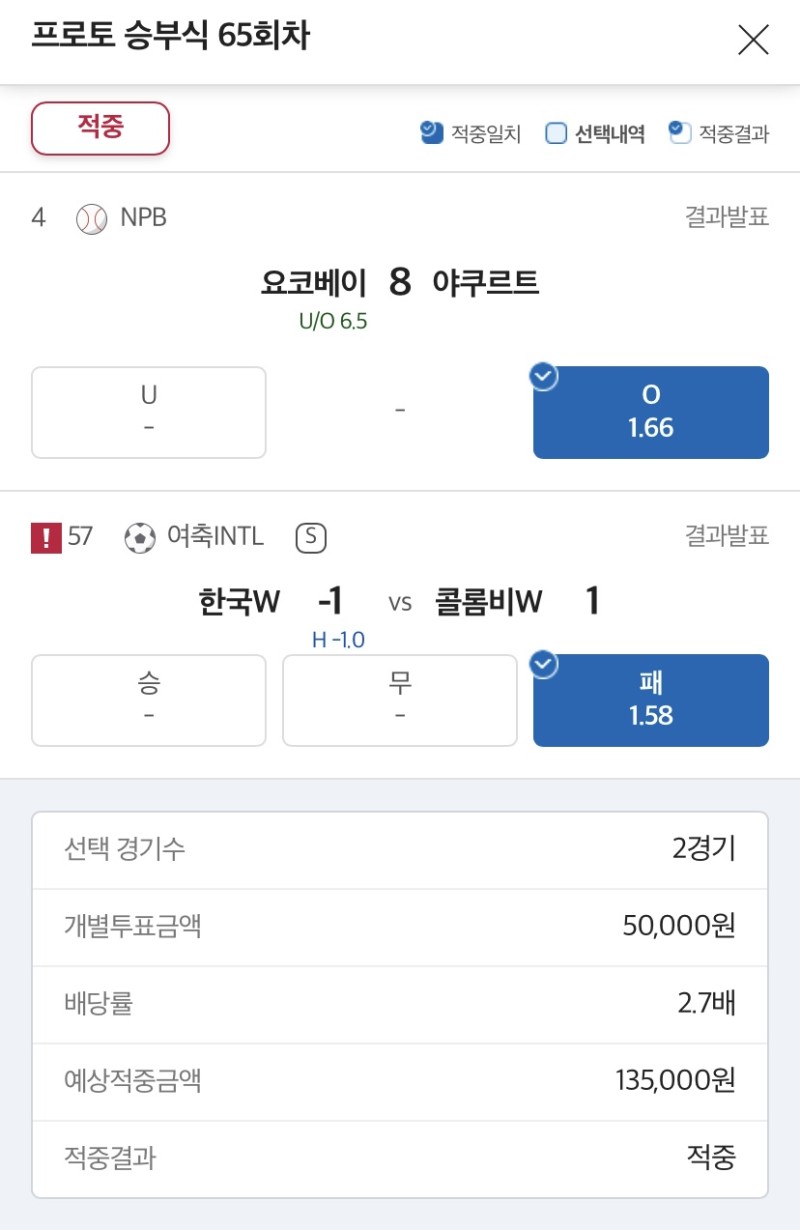Viewport: 800px width, 1230px height.
Task: Click the U/O 6.5 handicap label
Action: [333, 322]
